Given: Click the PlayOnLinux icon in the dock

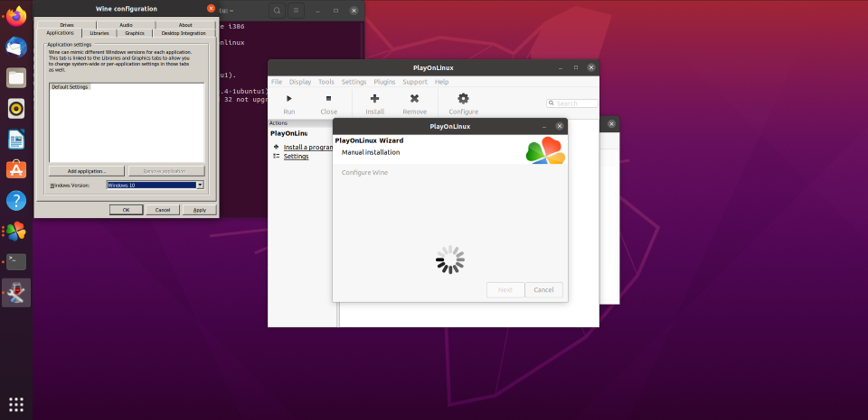Looking at the screenshot, I should click(x=16, y=231).
